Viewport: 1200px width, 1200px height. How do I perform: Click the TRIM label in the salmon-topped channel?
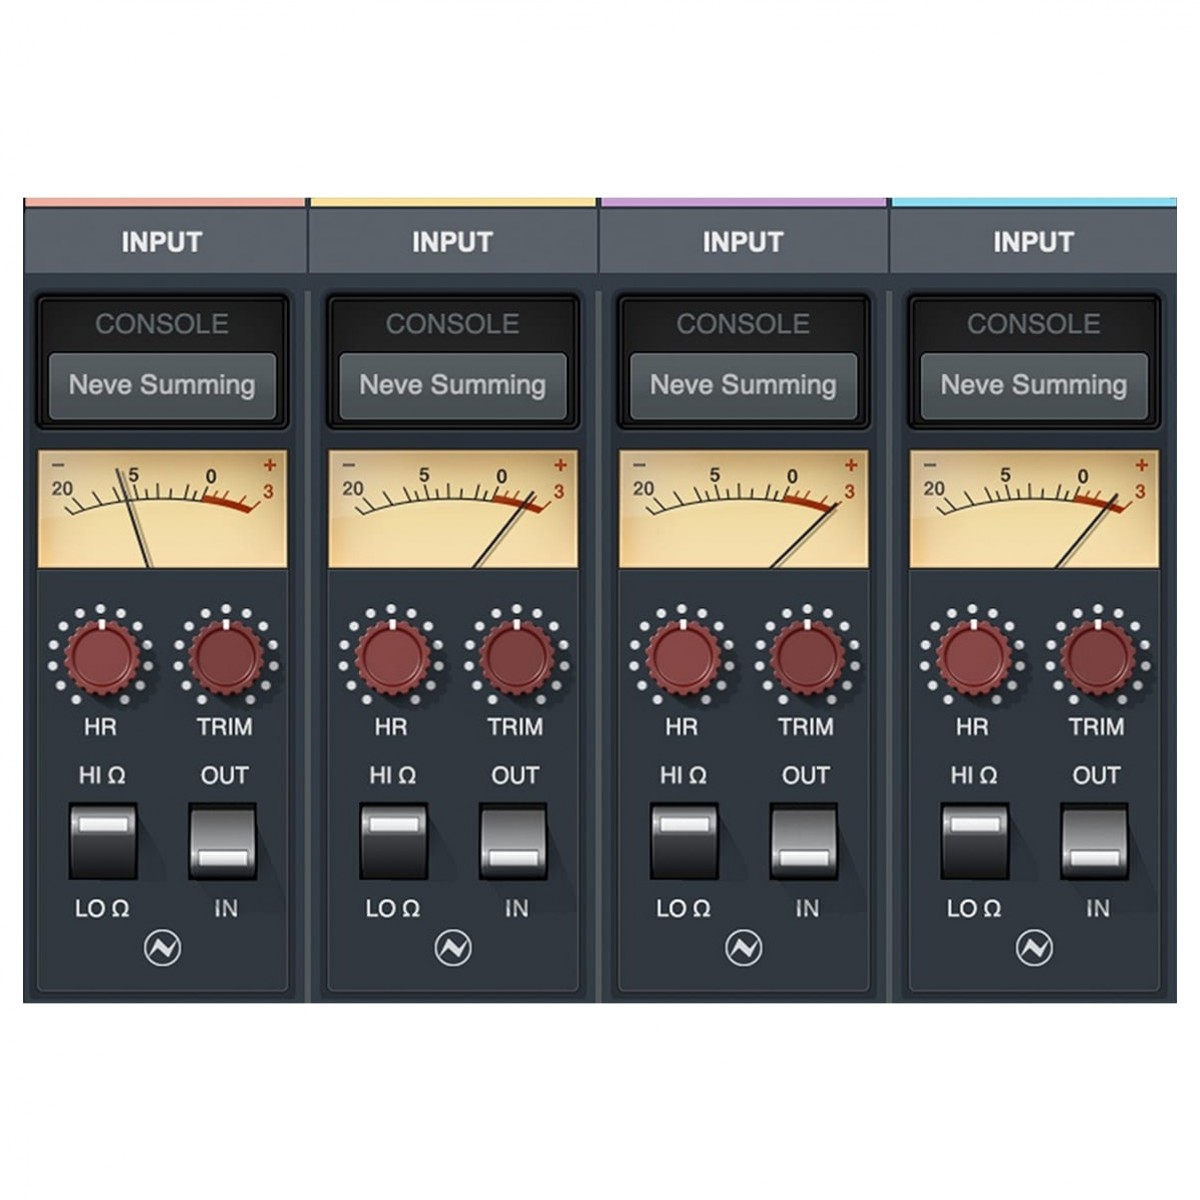[225, 727]
